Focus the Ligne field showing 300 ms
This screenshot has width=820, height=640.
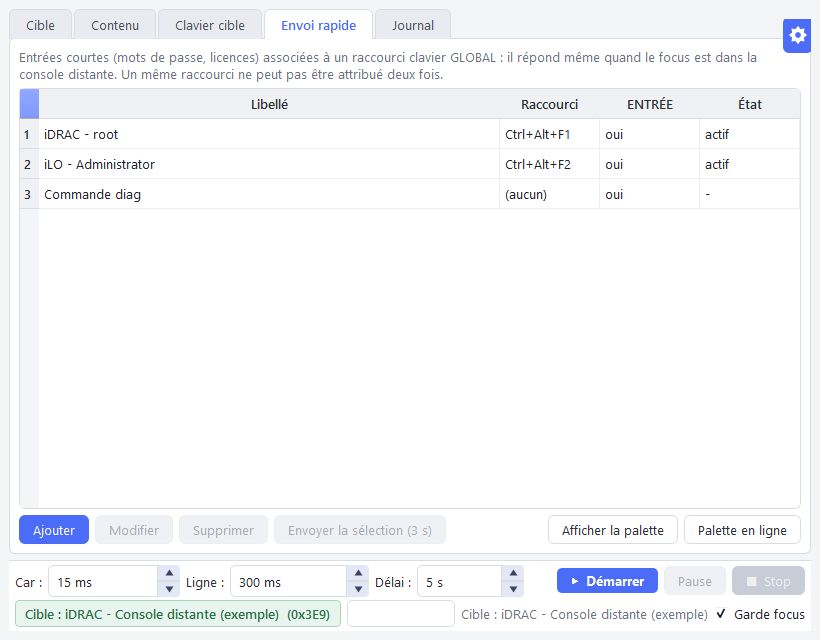point(289,581)
